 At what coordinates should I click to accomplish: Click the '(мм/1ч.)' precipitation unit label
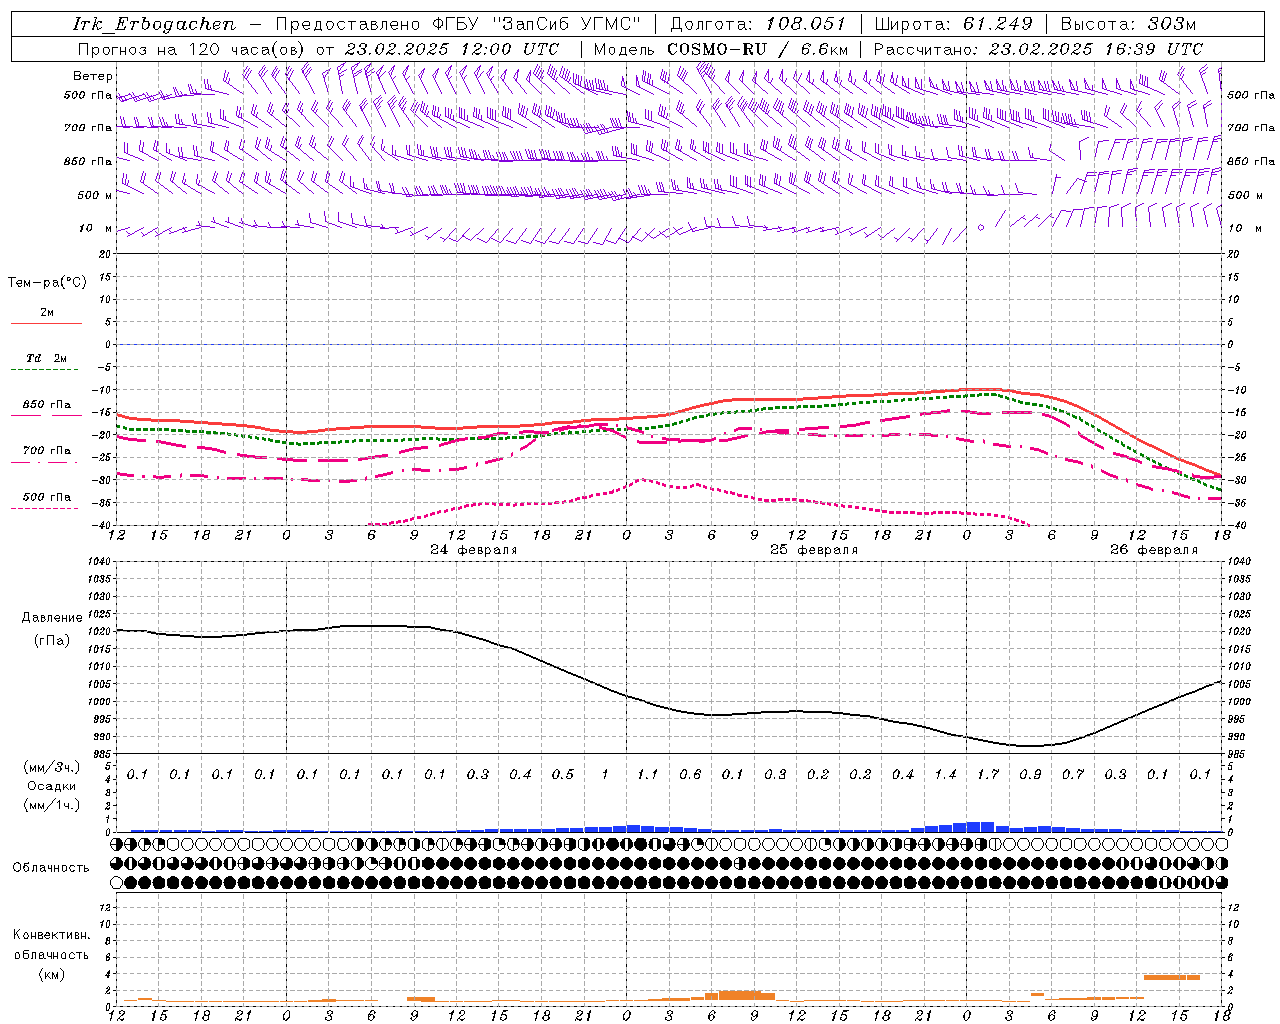[52, 805]
